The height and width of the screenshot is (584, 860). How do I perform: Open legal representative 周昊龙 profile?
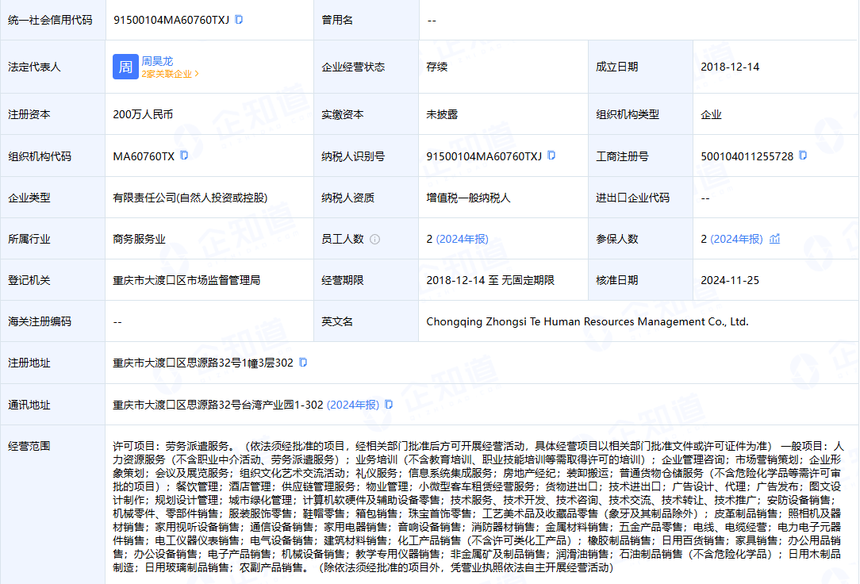click(156, 60)
